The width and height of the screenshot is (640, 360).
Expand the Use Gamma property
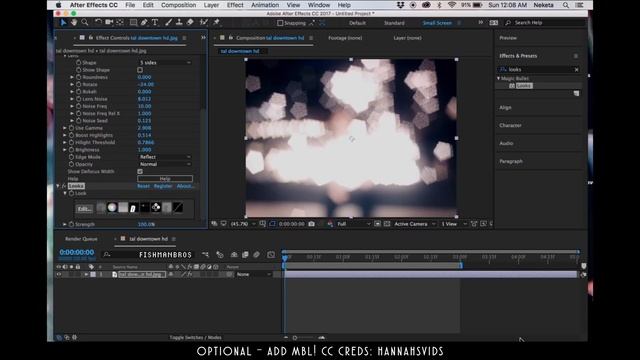pos(64,128)
